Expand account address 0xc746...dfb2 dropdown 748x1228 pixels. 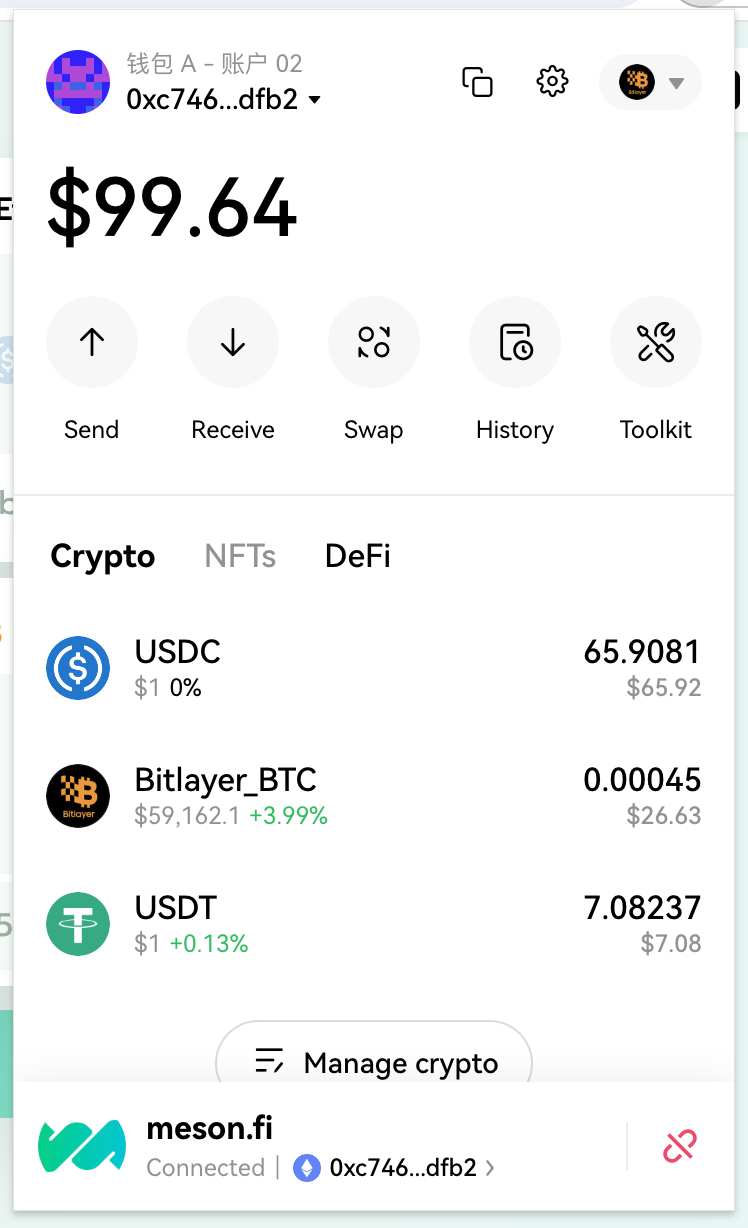coord(315,100)
